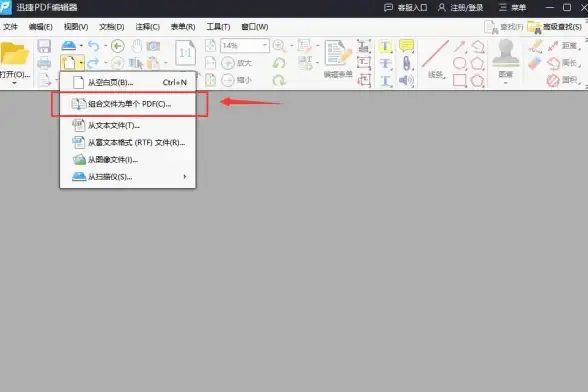Select the red Line drawing tool
The height and width of the screenshot is (392, 588).
click(x=435, y=54)
